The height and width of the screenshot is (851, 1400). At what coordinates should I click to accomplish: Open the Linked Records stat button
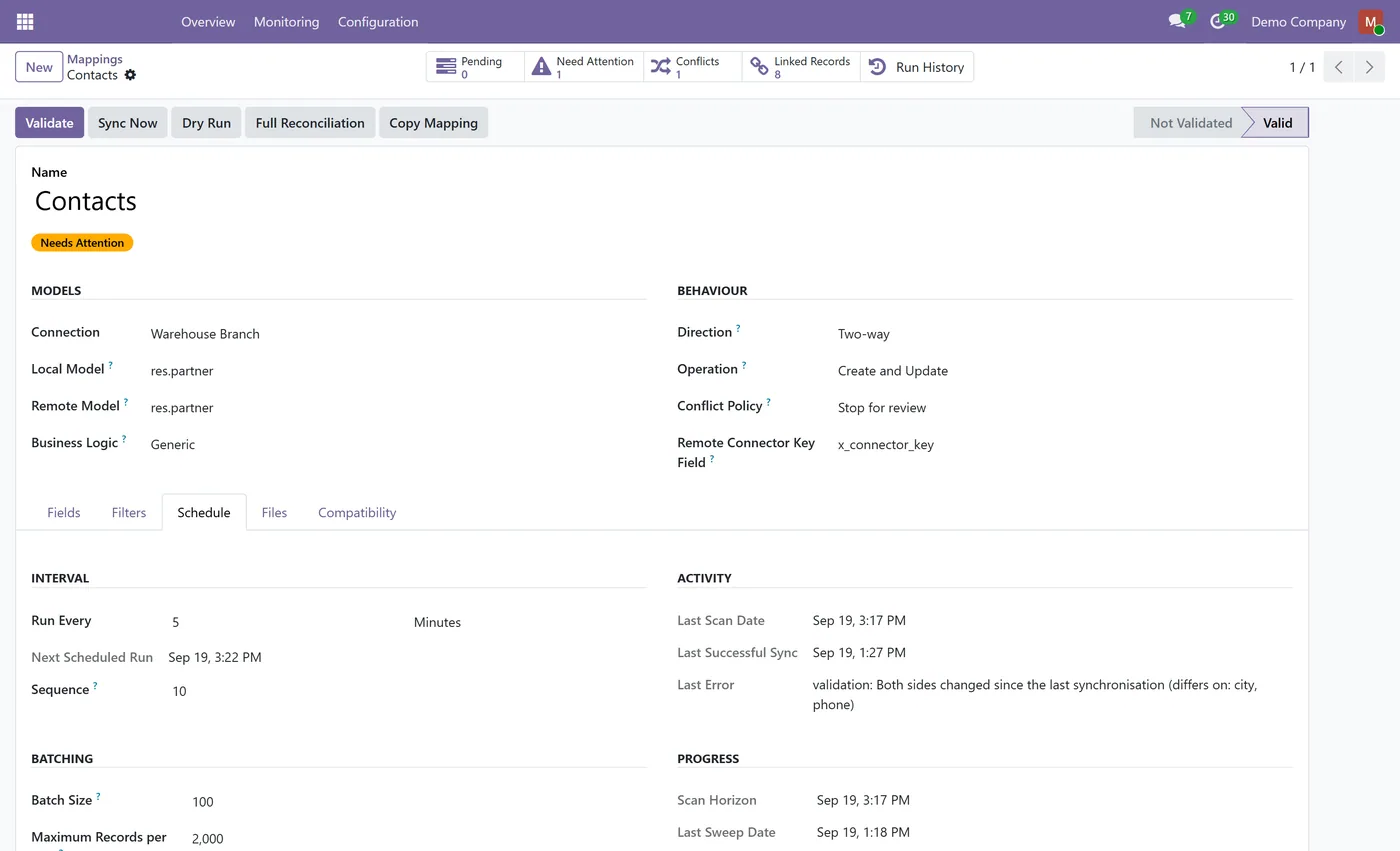click(801, 67)
